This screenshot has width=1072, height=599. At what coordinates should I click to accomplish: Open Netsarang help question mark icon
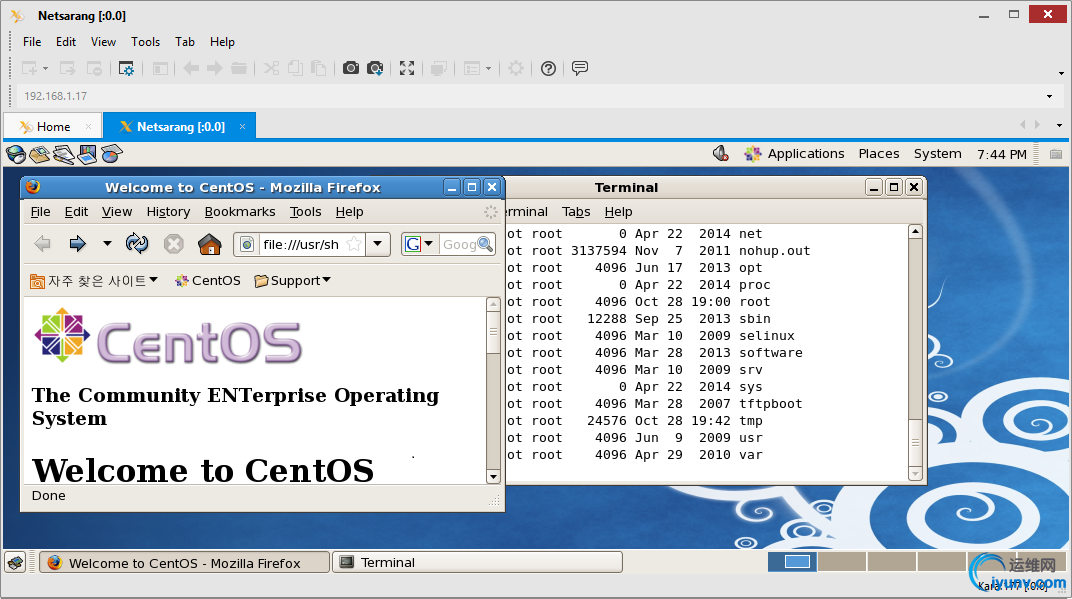[x=548, y=68]
